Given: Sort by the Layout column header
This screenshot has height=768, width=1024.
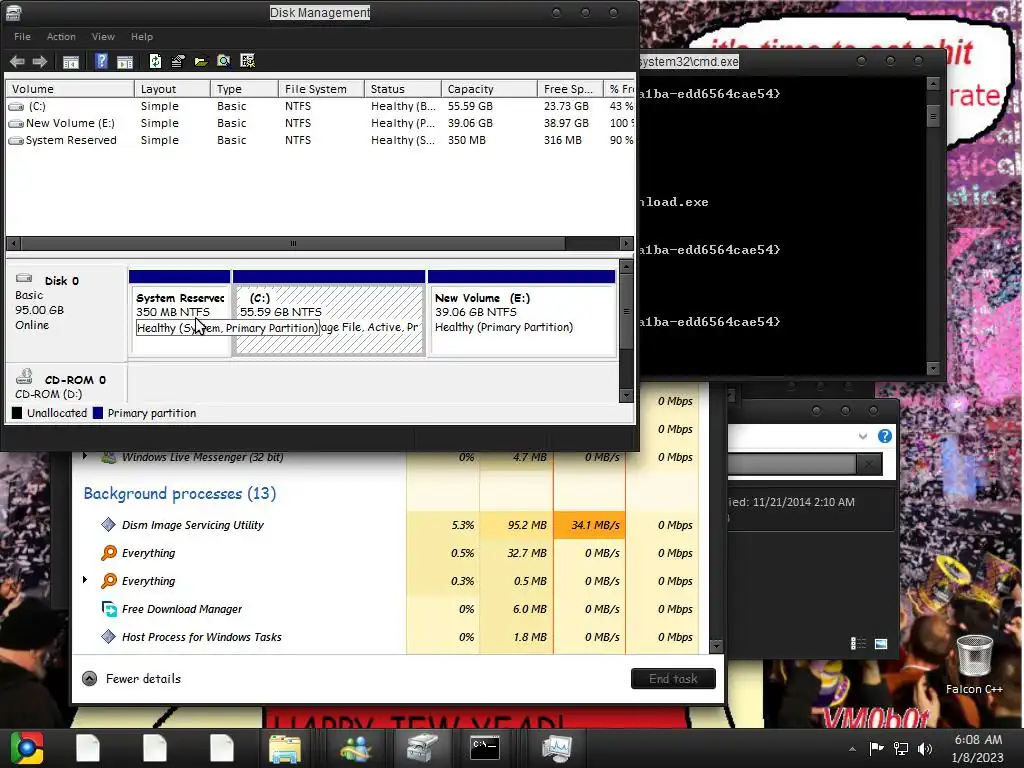Looking at the screenshot, I should [x=172, y=89].
